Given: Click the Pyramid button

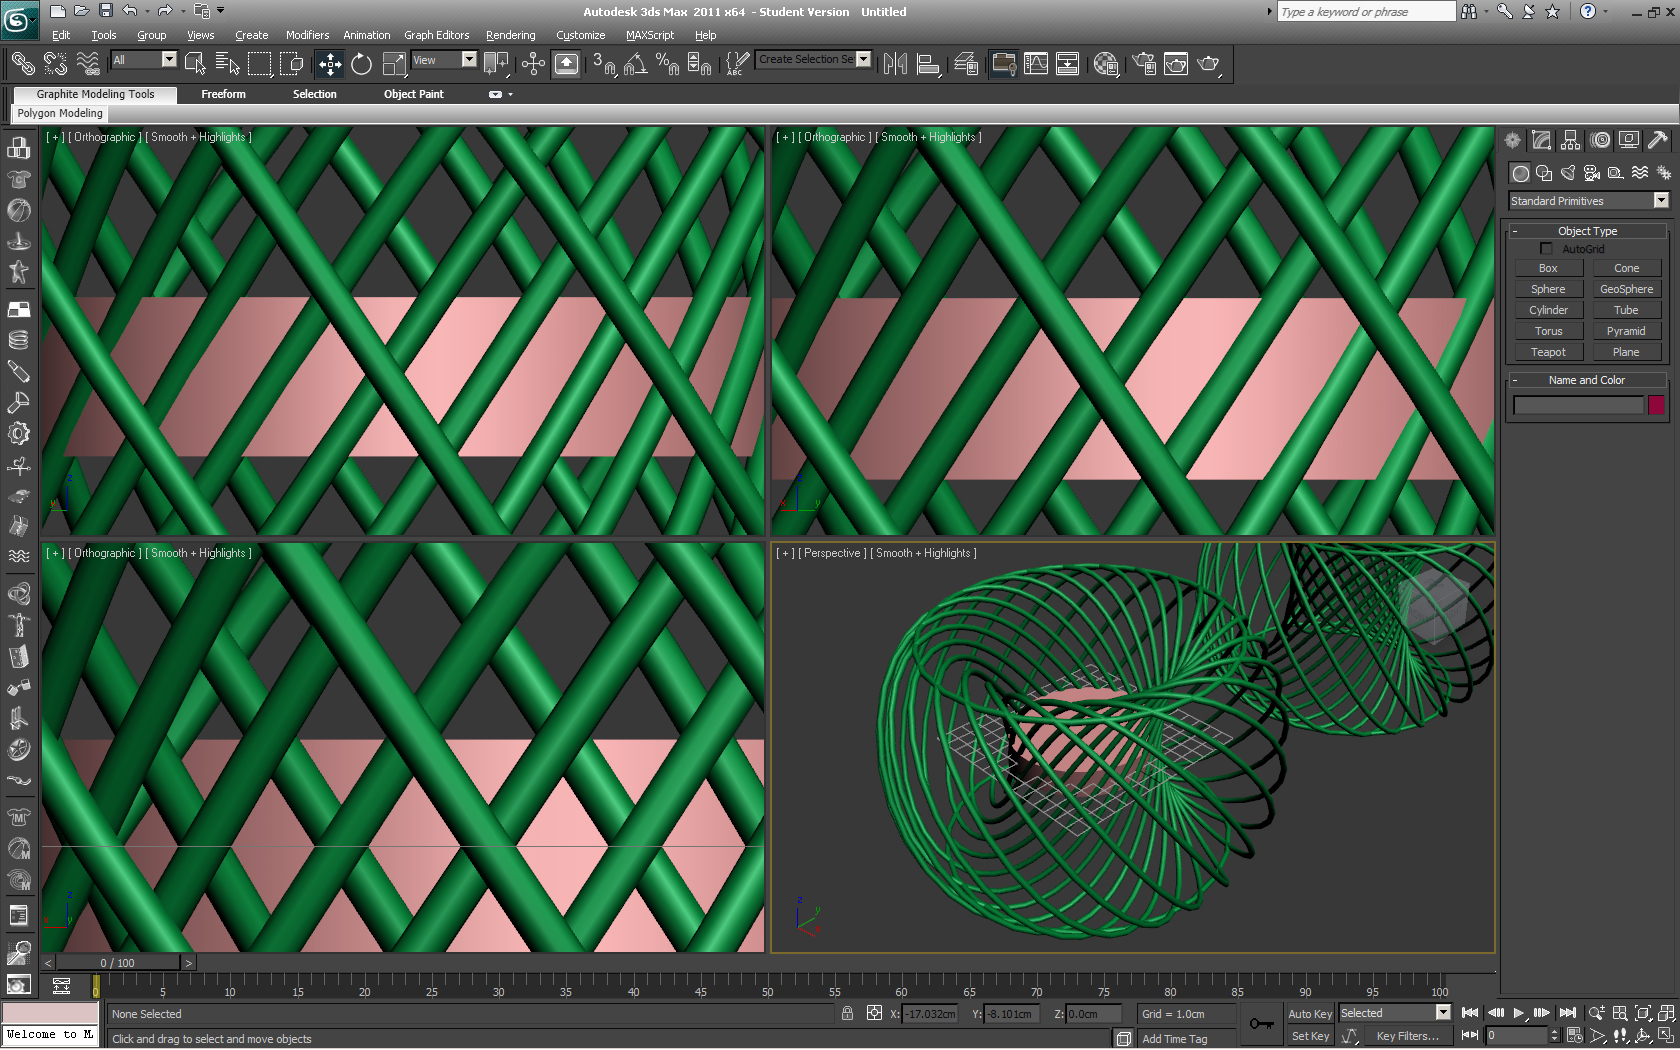Looking at the screenshot, I should pos(1626,331).
